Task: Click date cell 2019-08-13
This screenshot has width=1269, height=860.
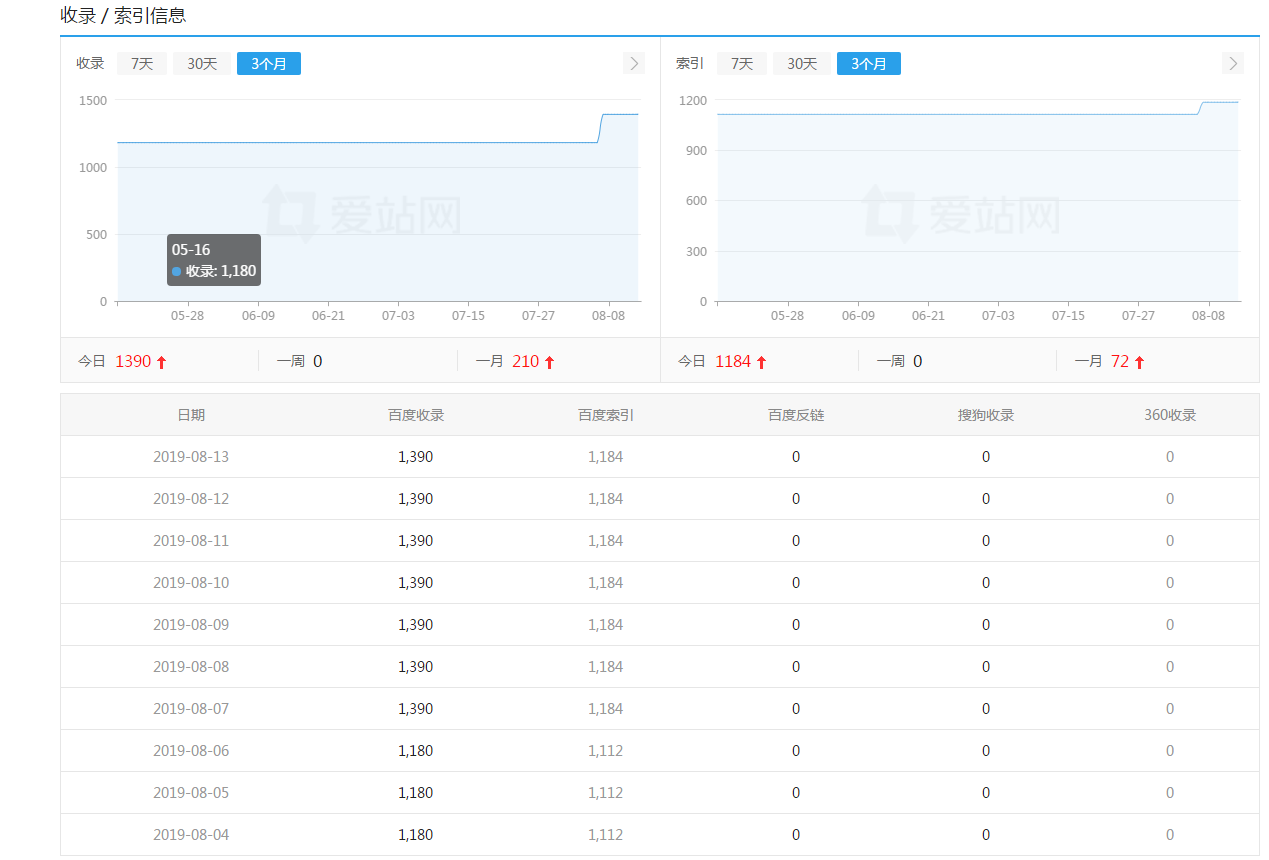Action: pyautogui.click(x=191, y=457)
